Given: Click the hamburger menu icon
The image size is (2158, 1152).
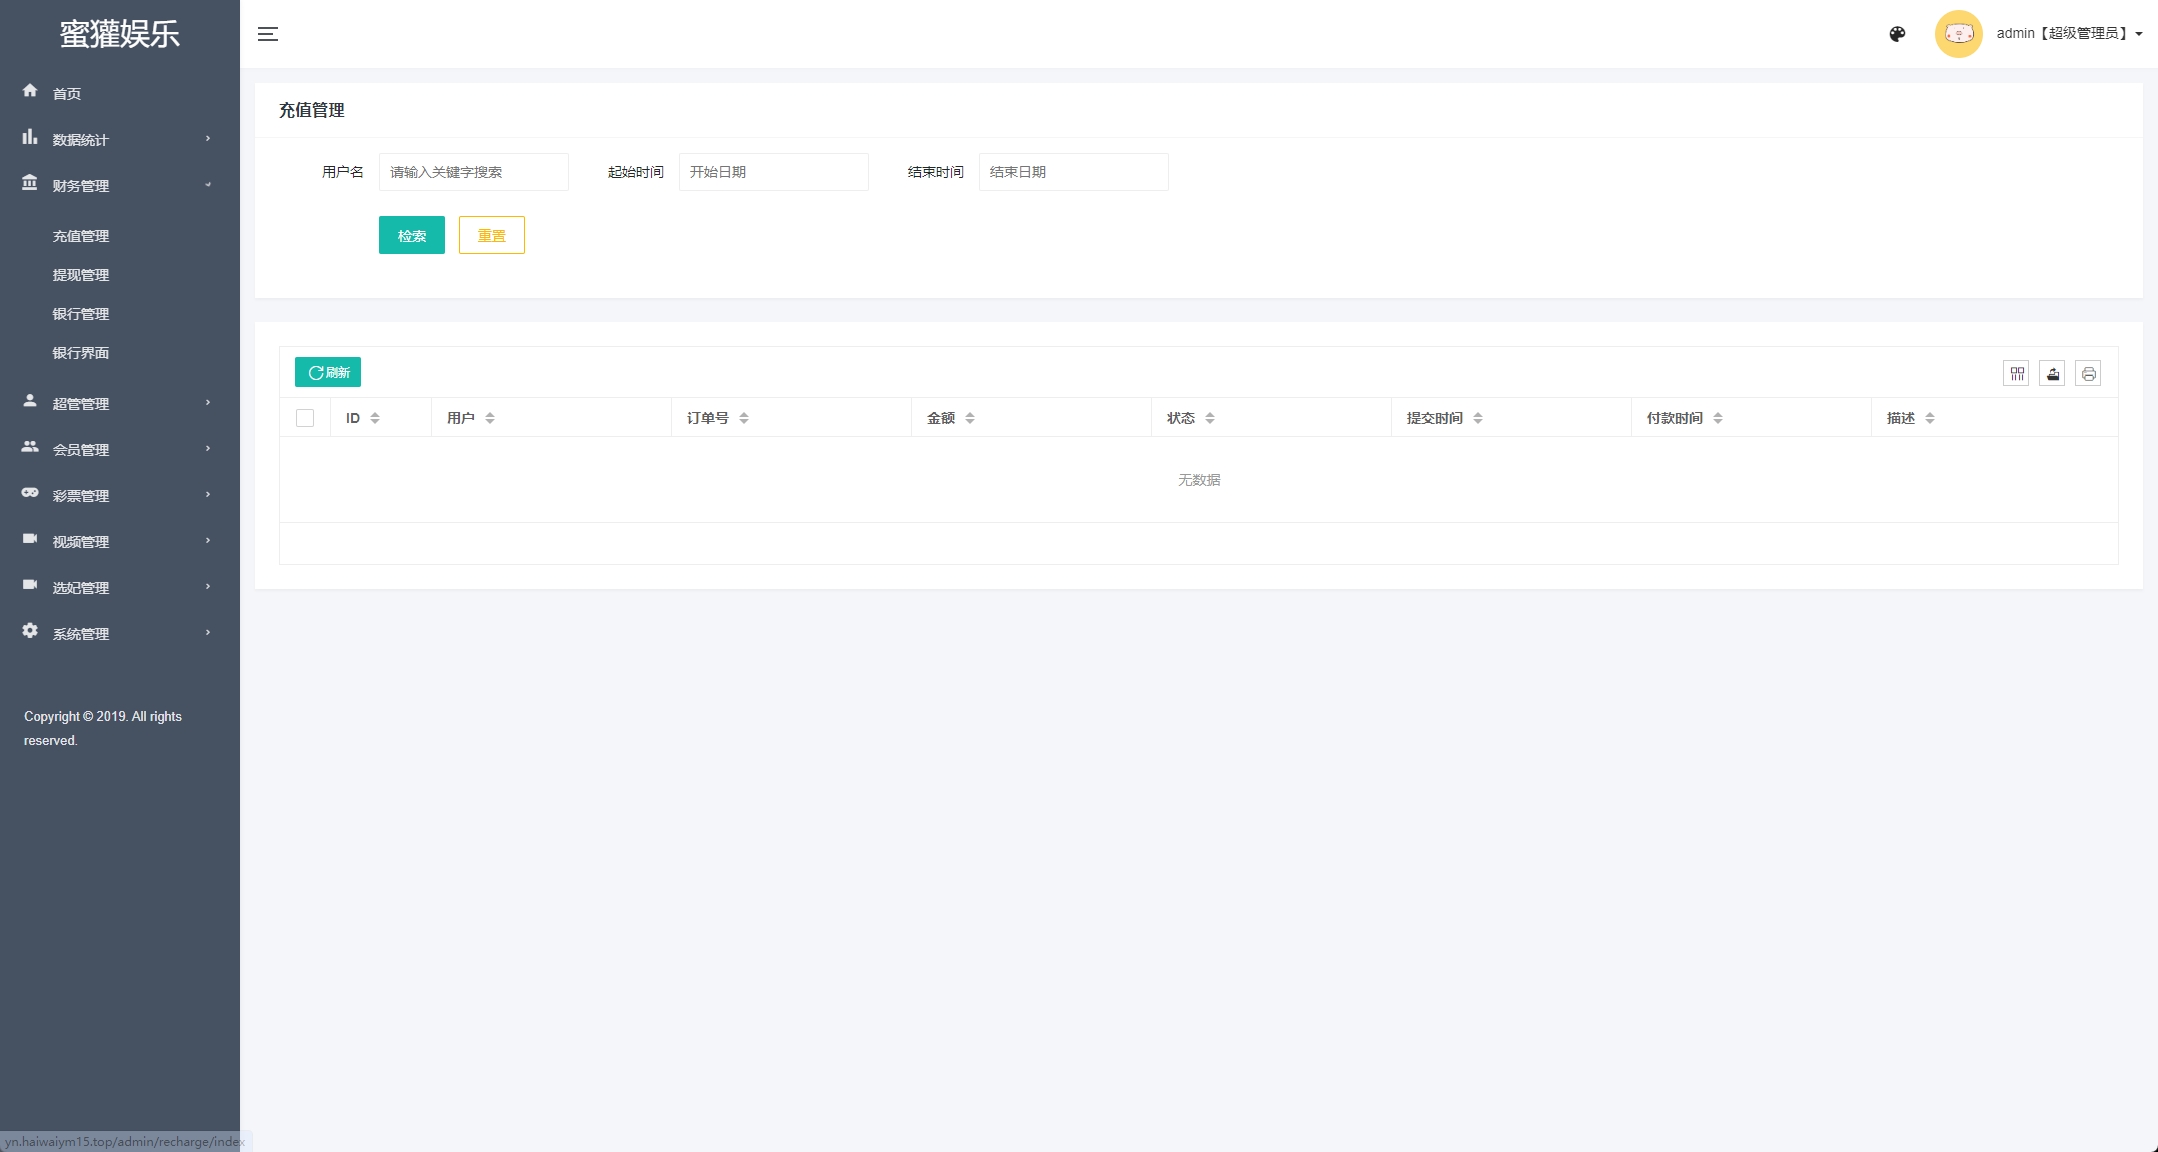Looking at the screenshot, I should point(267,34).
